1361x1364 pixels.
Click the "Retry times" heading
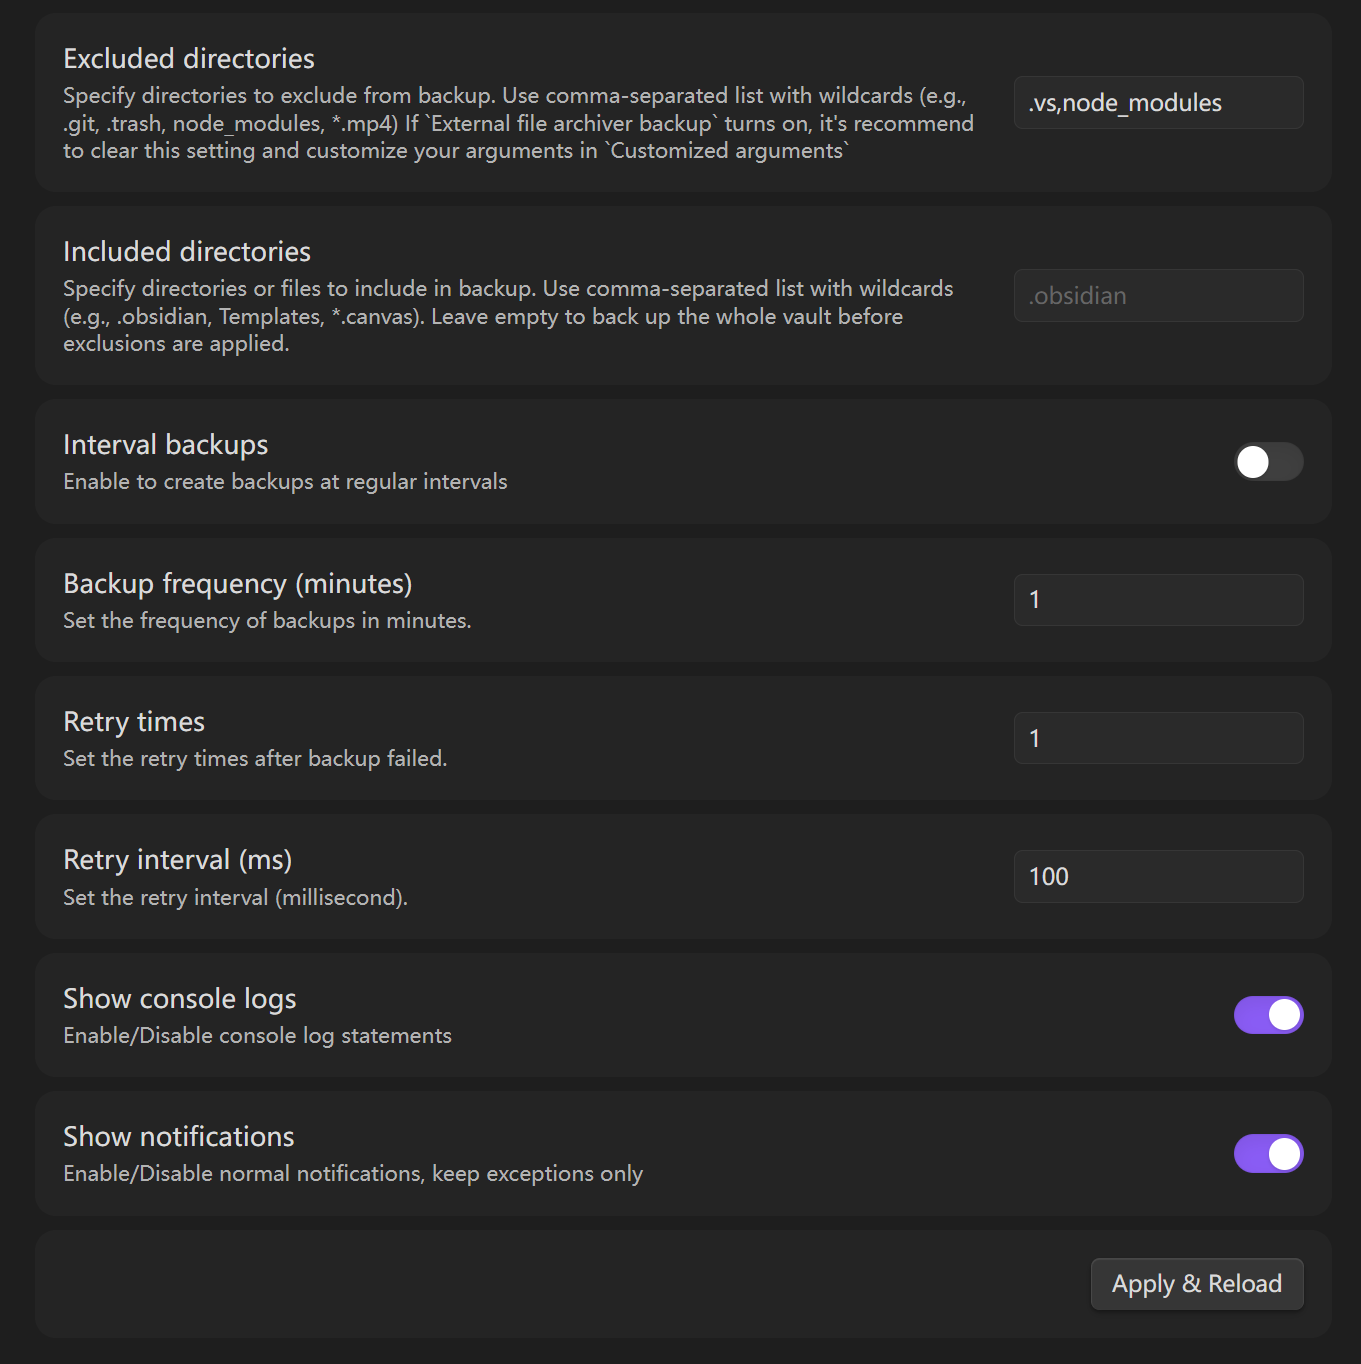click(134, 722)
